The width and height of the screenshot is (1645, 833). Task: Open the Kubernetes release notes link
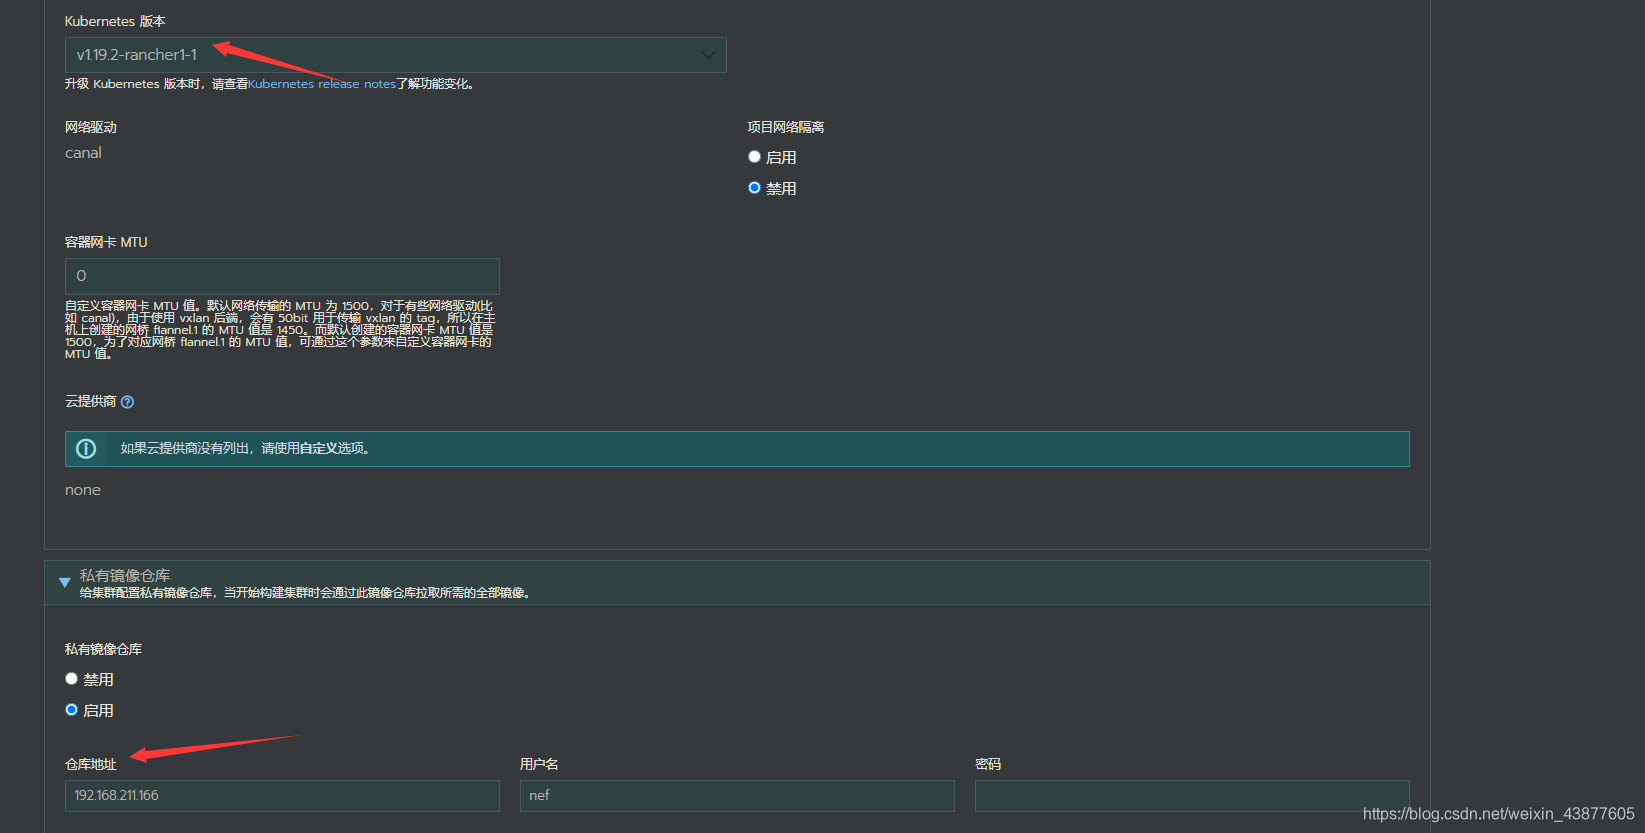coord(322,84)
